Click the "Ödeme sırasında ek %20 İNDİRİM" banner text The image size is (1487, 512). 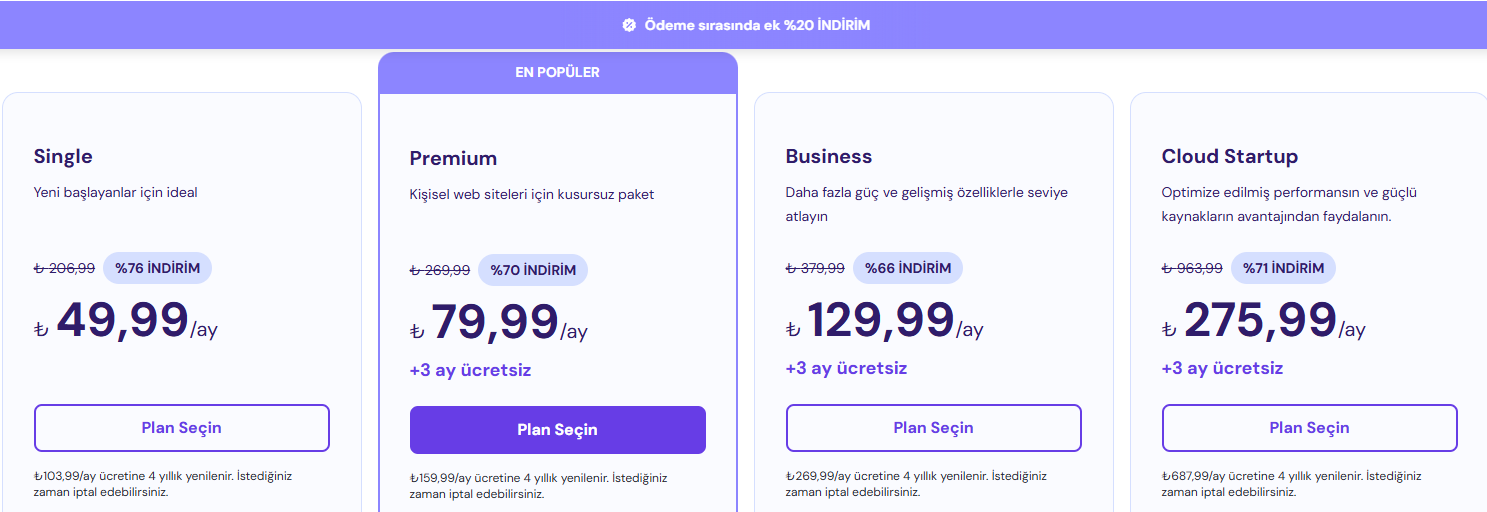(x=757, y=25)
